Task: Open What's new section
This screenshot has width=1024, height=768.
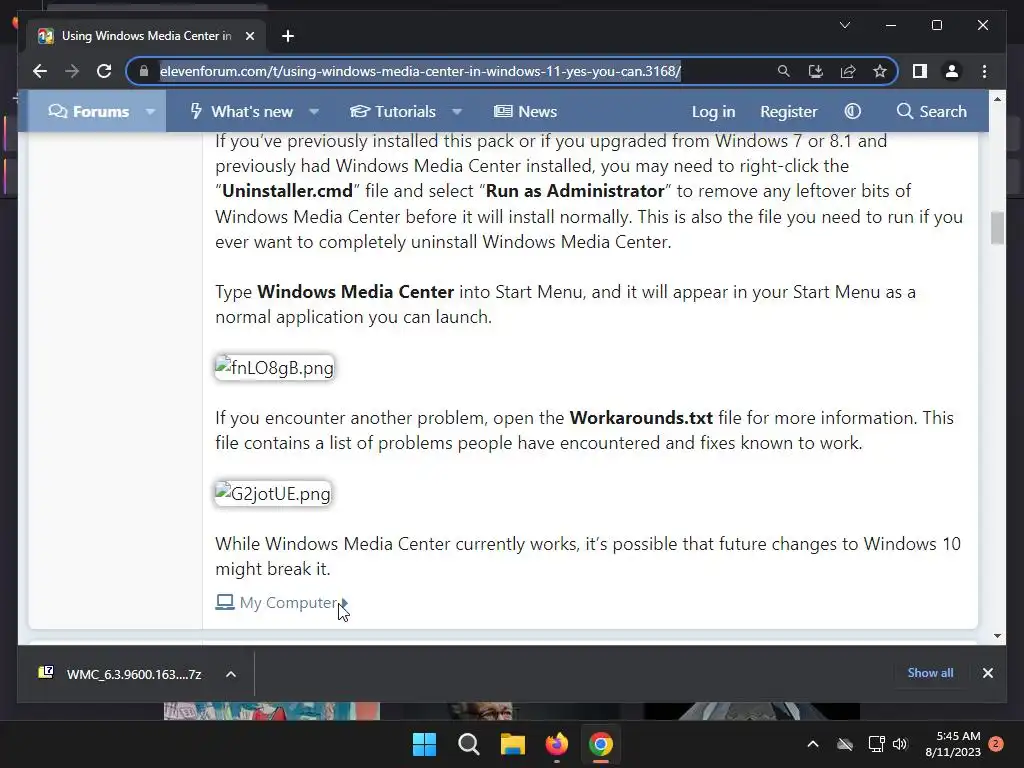Action: [x=242, y=112]
